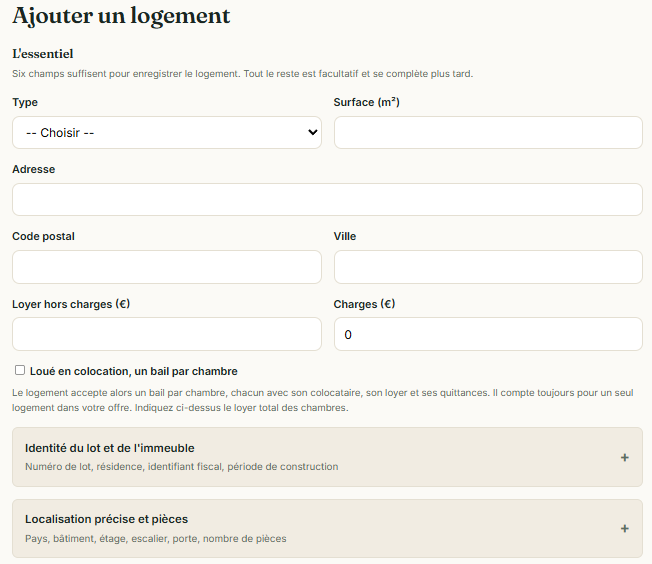Expand "Identité du lot et de l'immeuble" section
652x564 pixels.
327,457
